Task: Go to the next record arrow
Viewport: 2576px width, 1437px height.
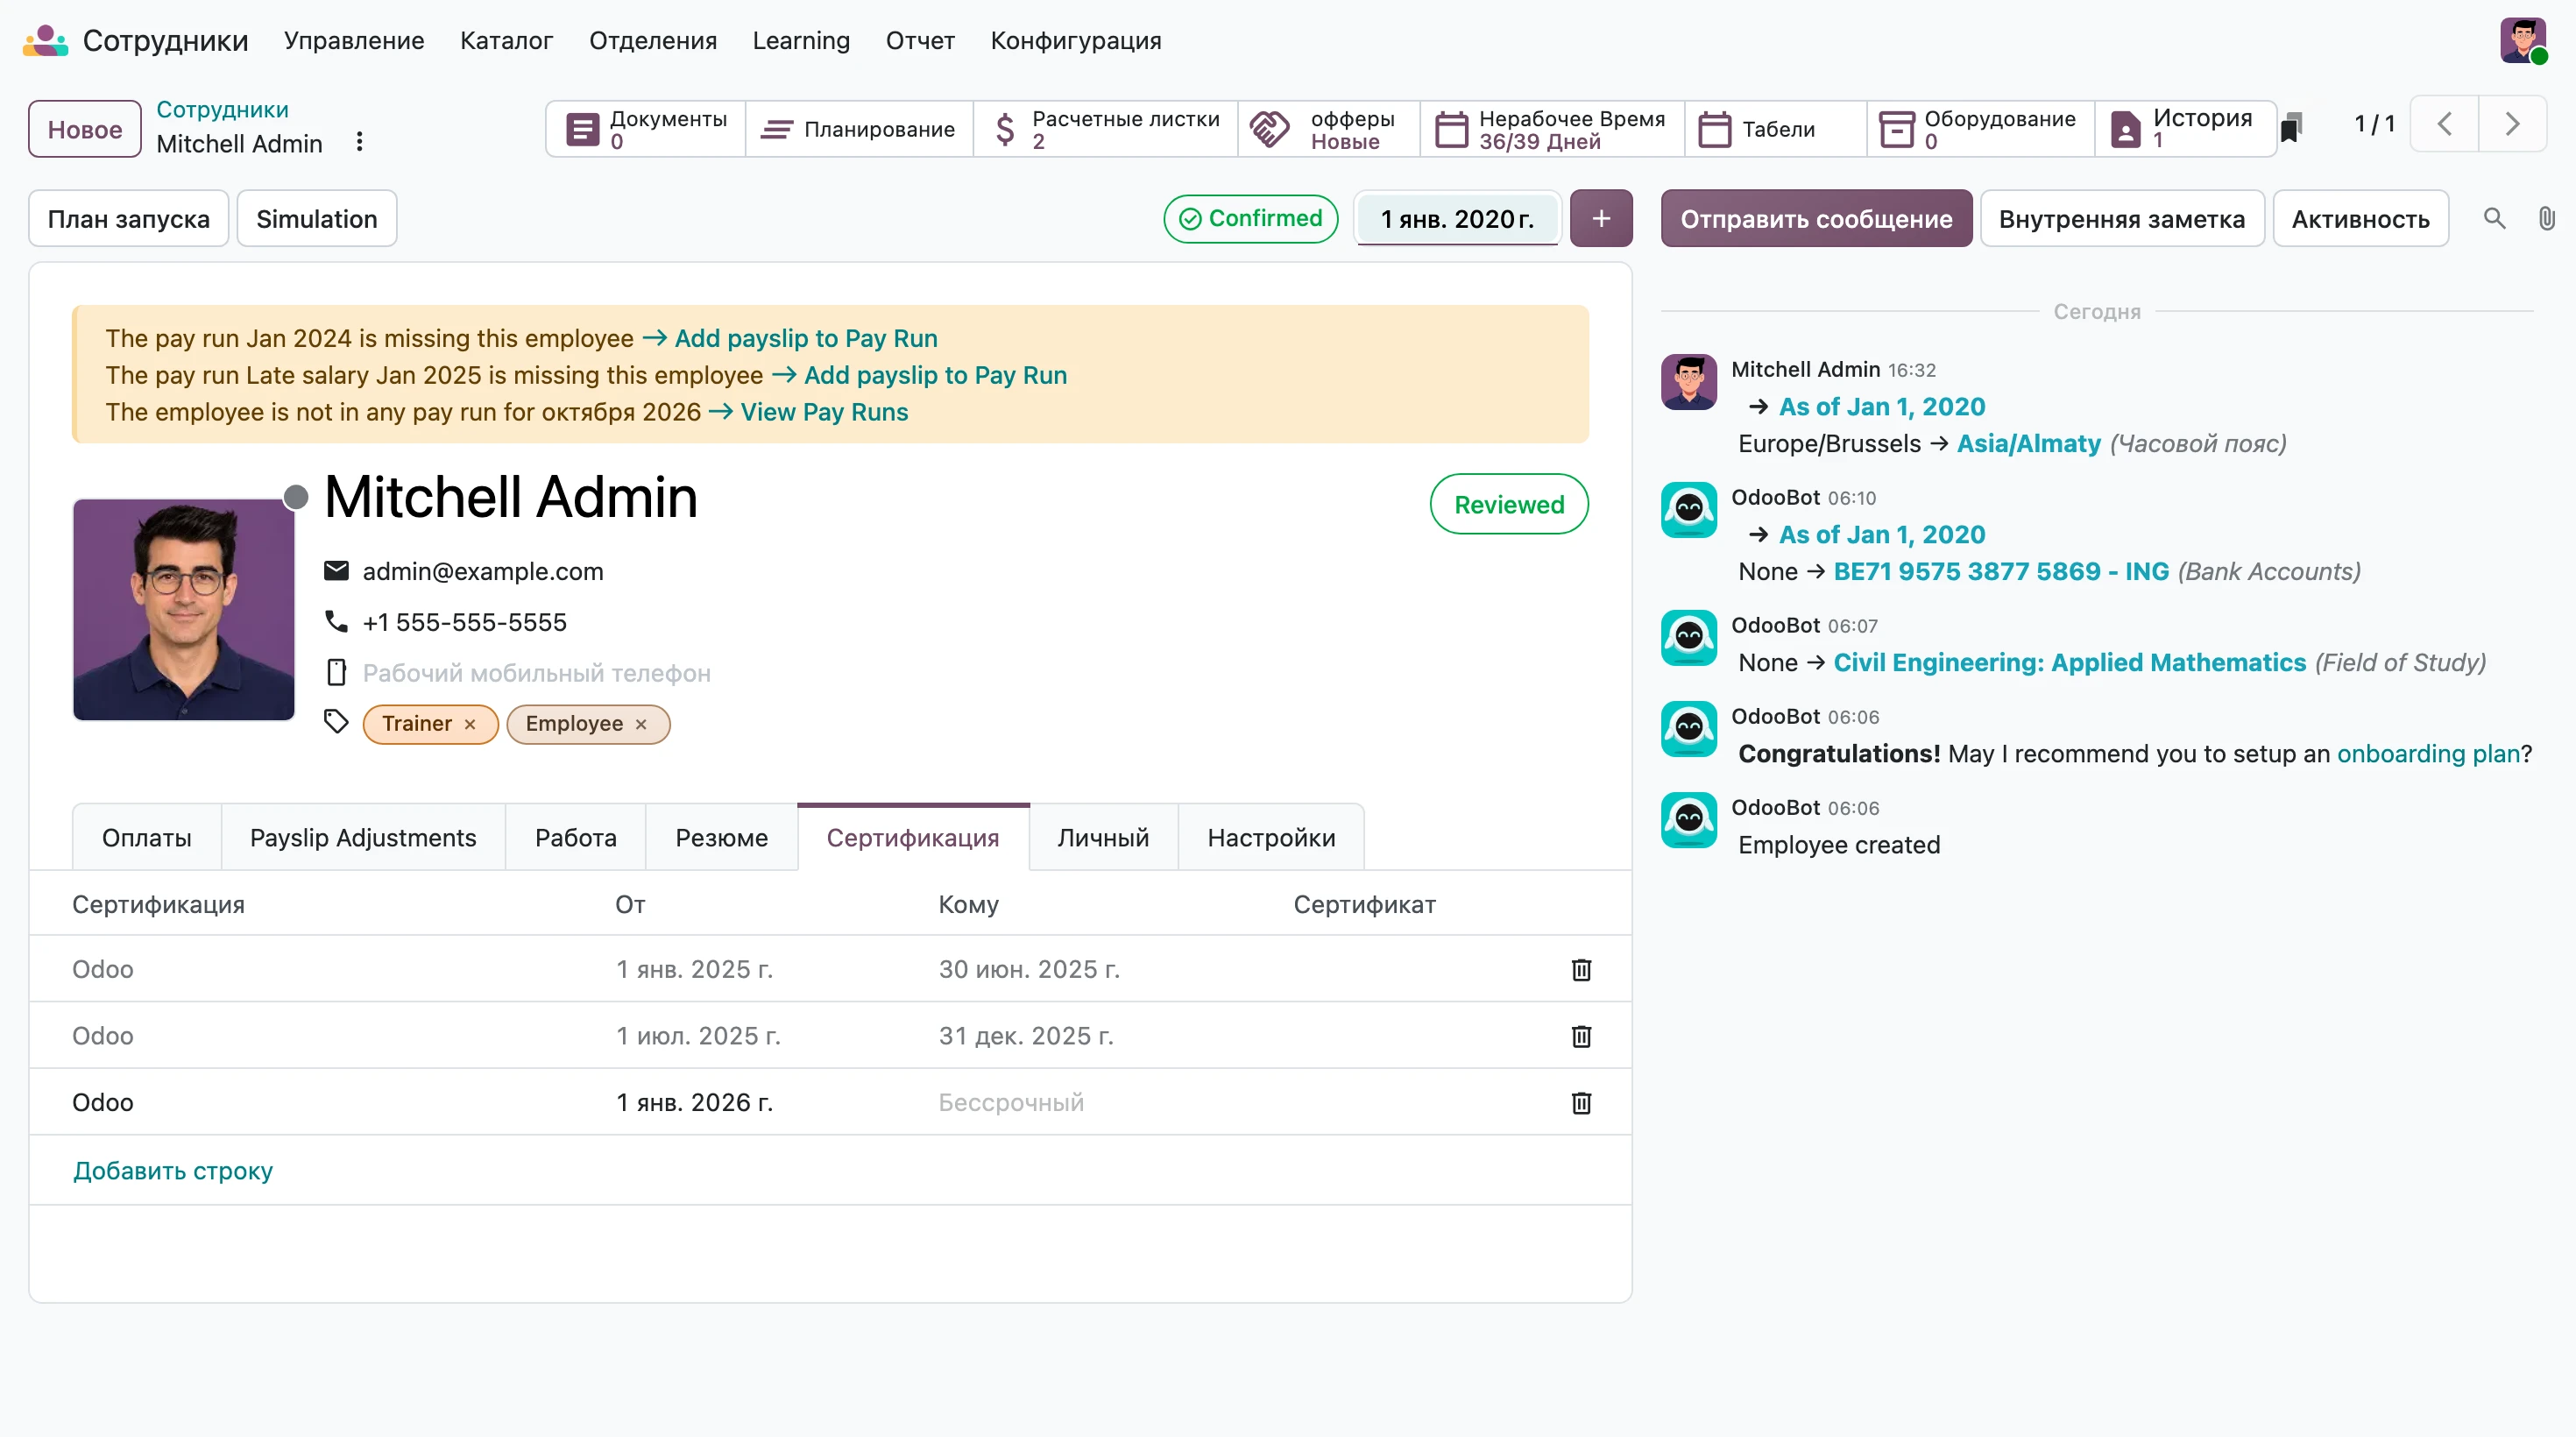Action: (x=2512, y=124)
